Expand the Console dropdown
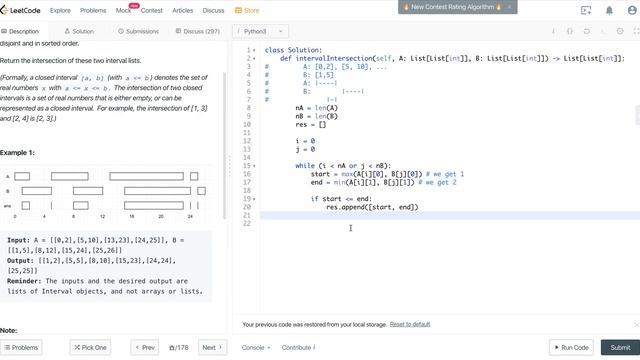Viewport: 640px width, 360px height. point(256,348)
